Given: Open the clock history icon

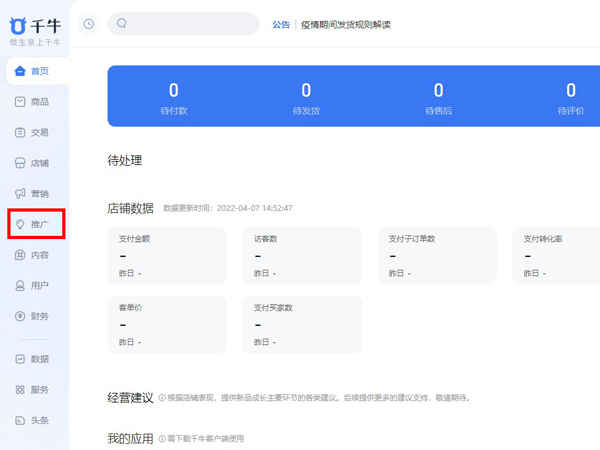Looking at the screenshot, I should [89, 24].
